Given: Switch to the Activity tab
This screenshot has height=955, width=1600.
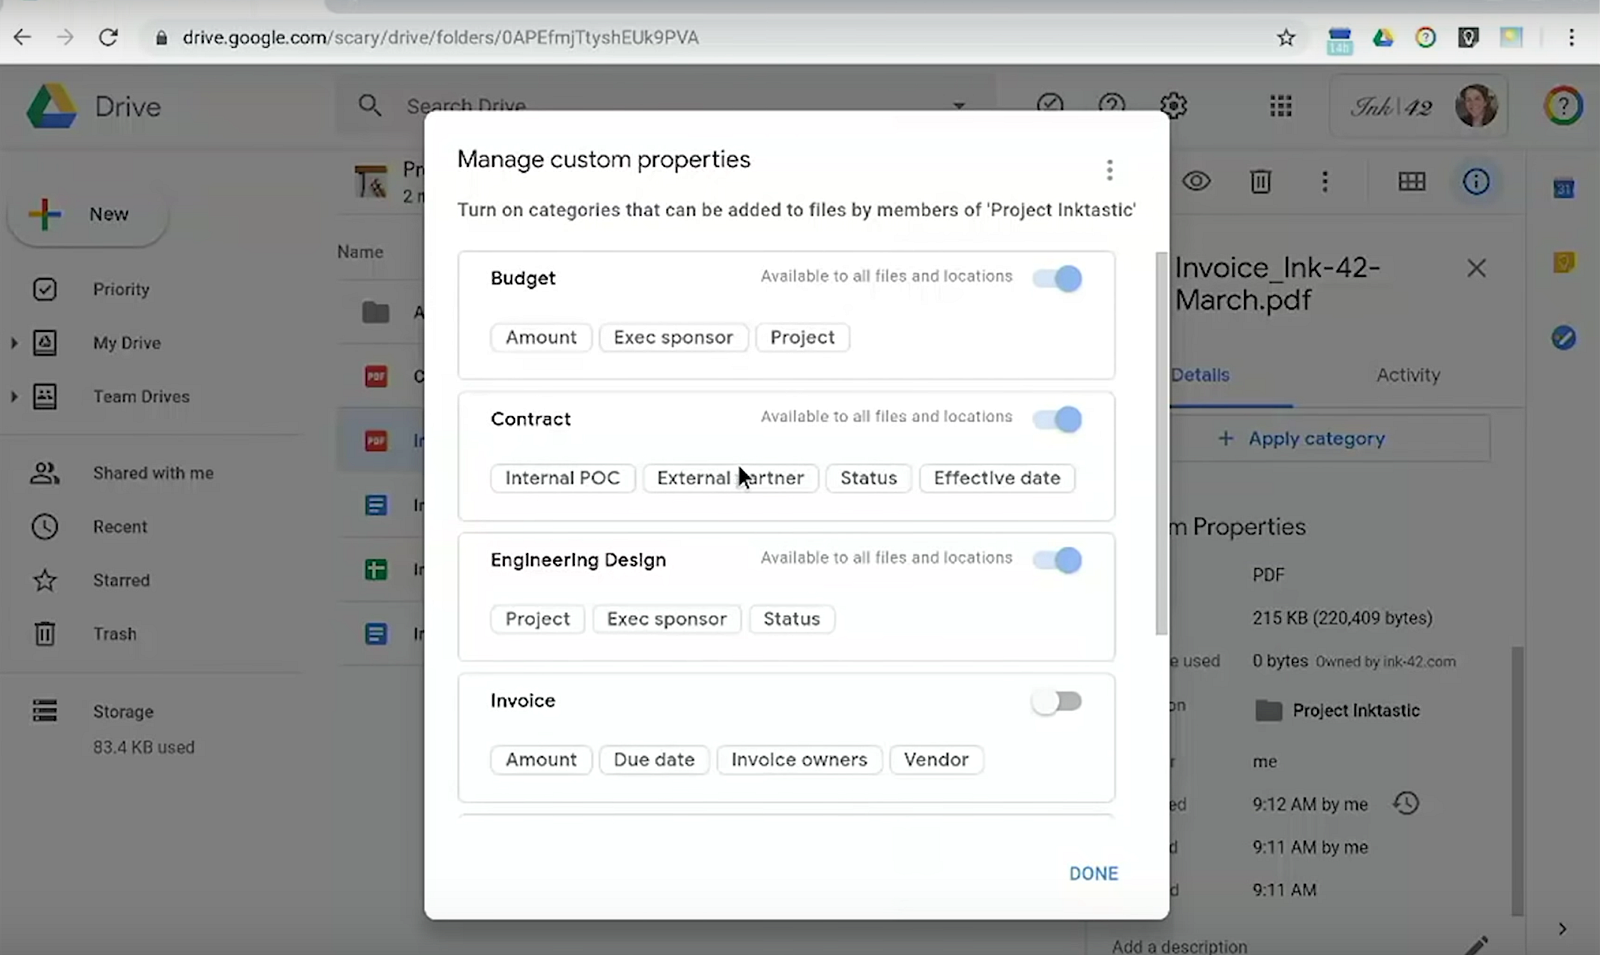Looking at the screenshot, I should (1408, 375).
